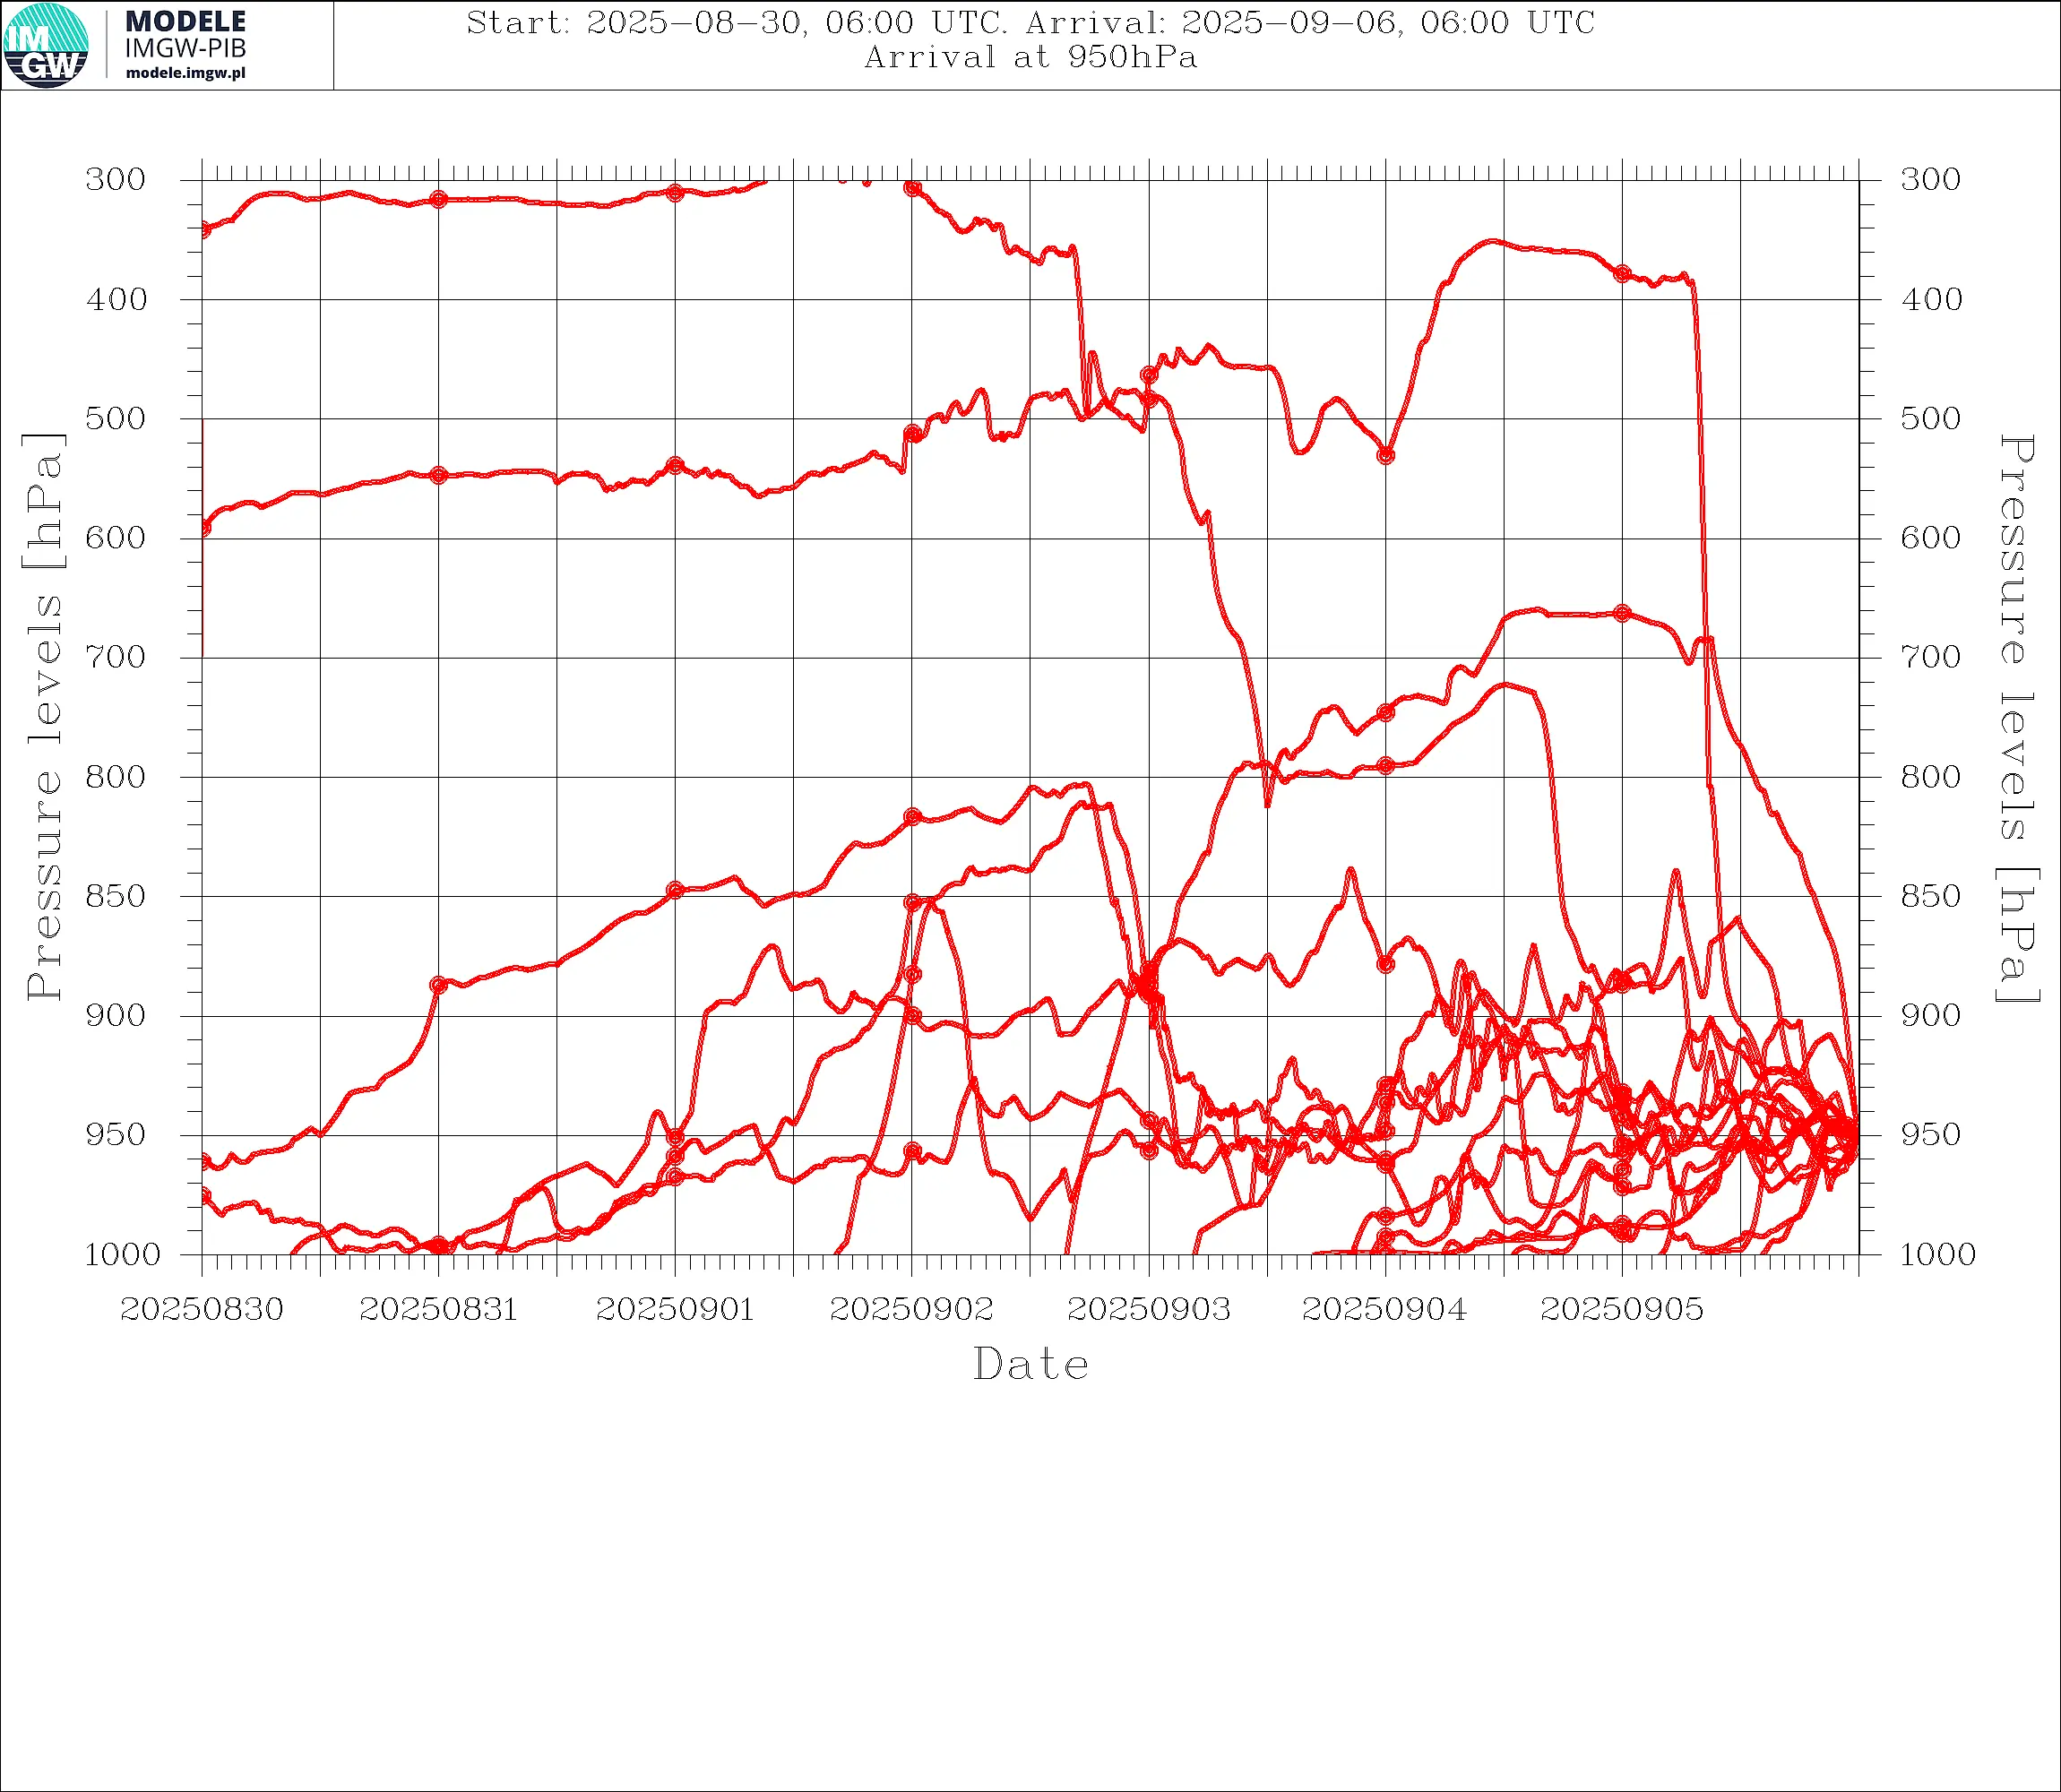Click trajectory marker near 380 hPa on 20250905

[1622, 273]
